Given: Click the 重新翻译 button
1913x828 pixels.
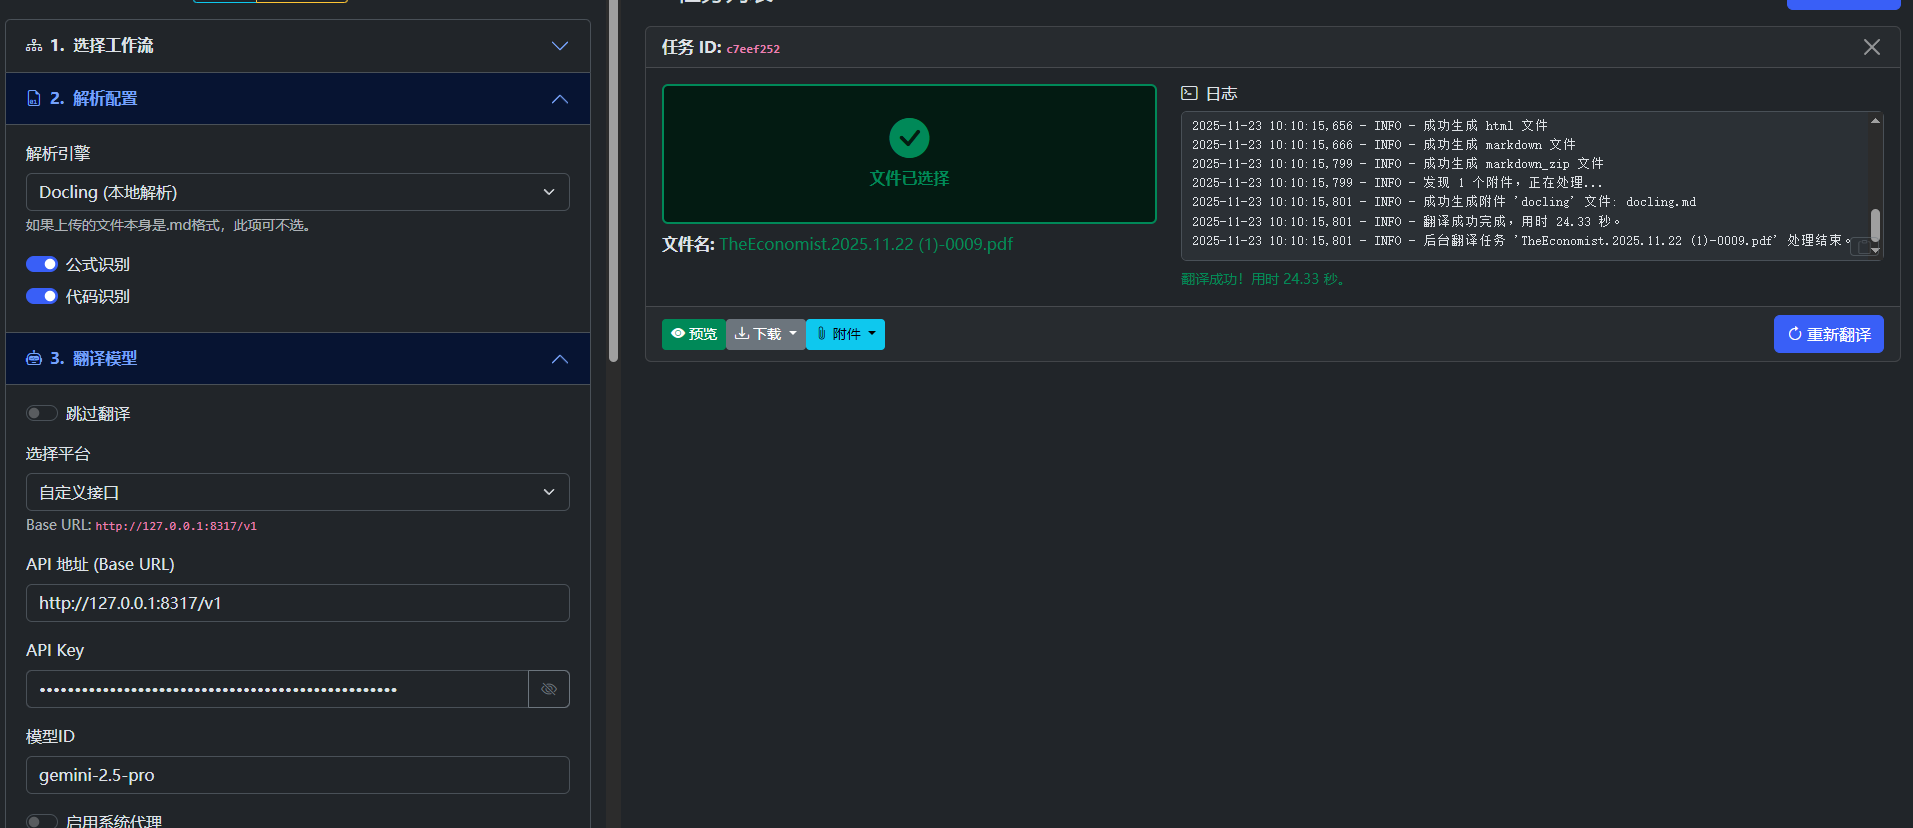Looking at the screenshot, I should [1828, 334].
